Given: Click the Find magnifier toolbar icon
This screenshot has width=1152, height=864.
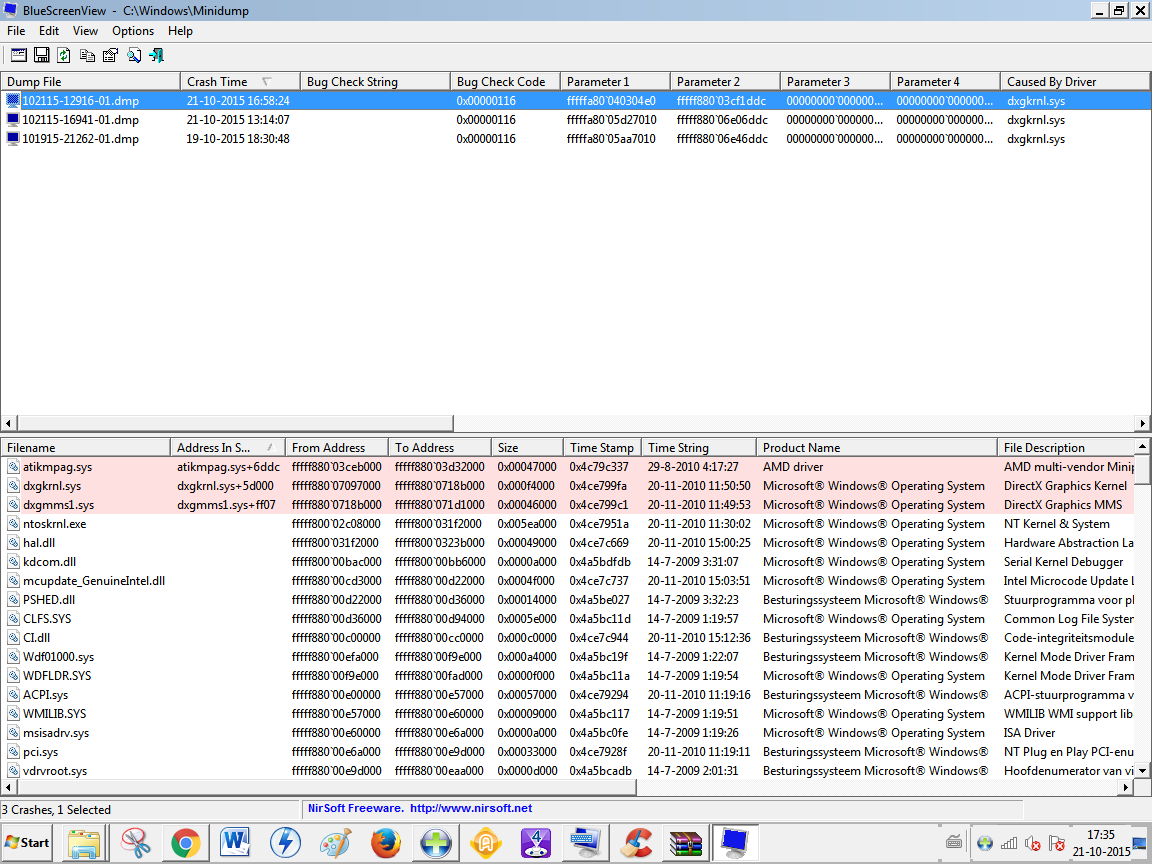Looking at the screenshot, I should (x=134, y=55).
